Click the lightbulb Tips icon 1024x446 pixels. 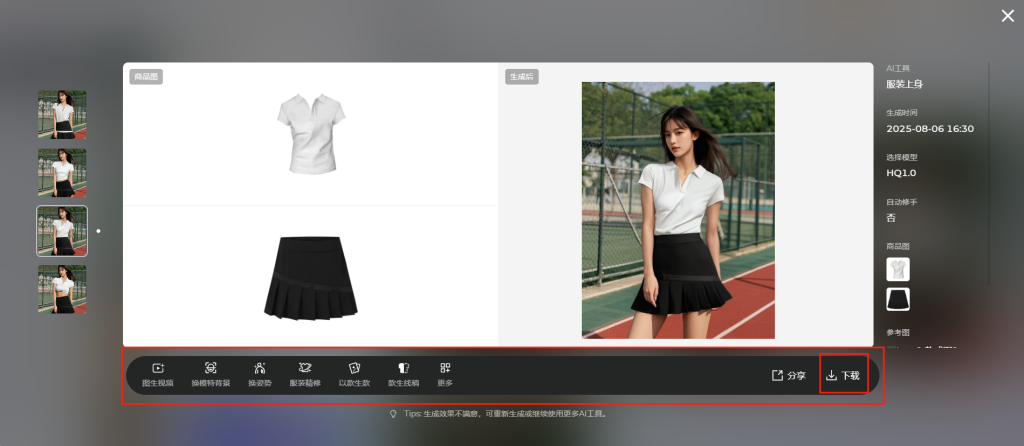pyautogui.click(x=393, y=414)
